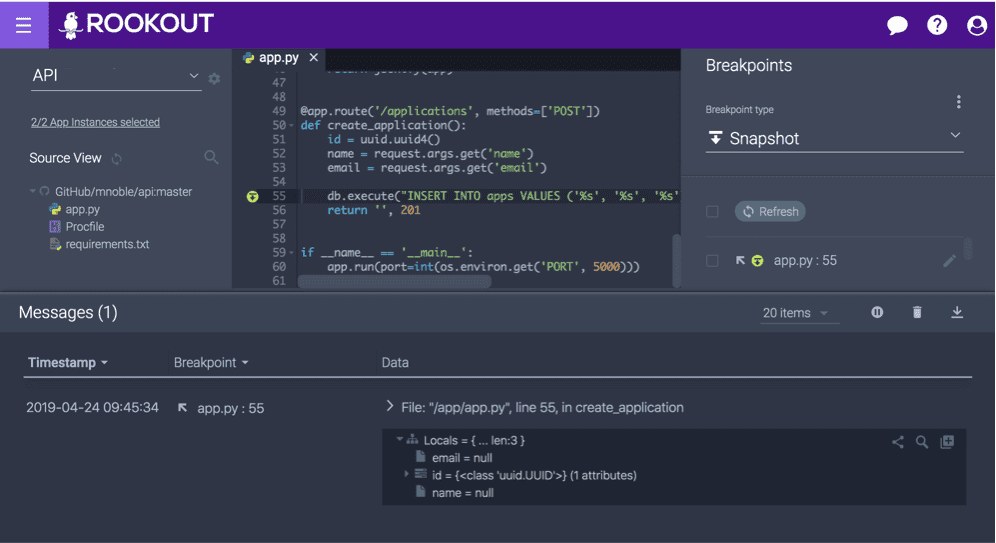Screen dimensions: 996x543
Task: Pause incoming messages
Action: (877, 313)
